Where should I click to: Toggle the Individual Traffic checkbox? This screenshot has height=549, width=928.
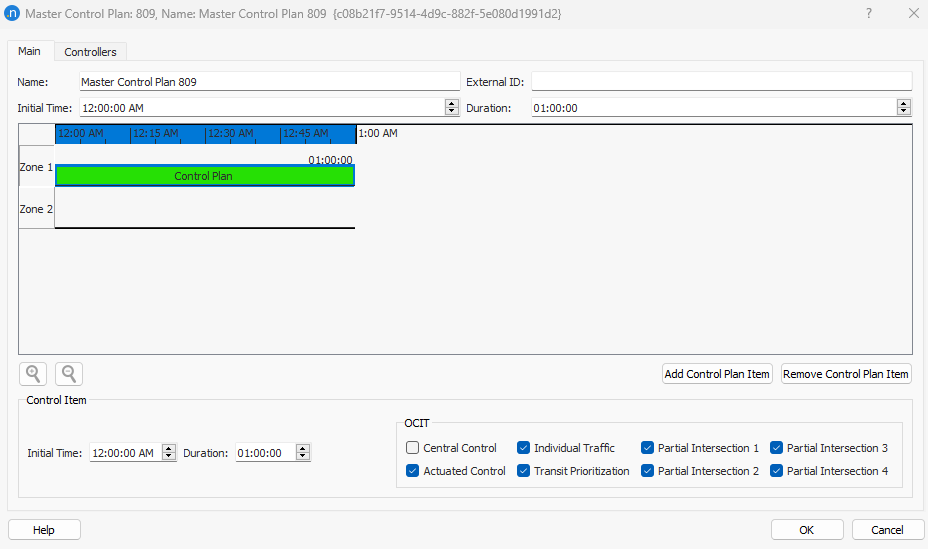point(523,448)
